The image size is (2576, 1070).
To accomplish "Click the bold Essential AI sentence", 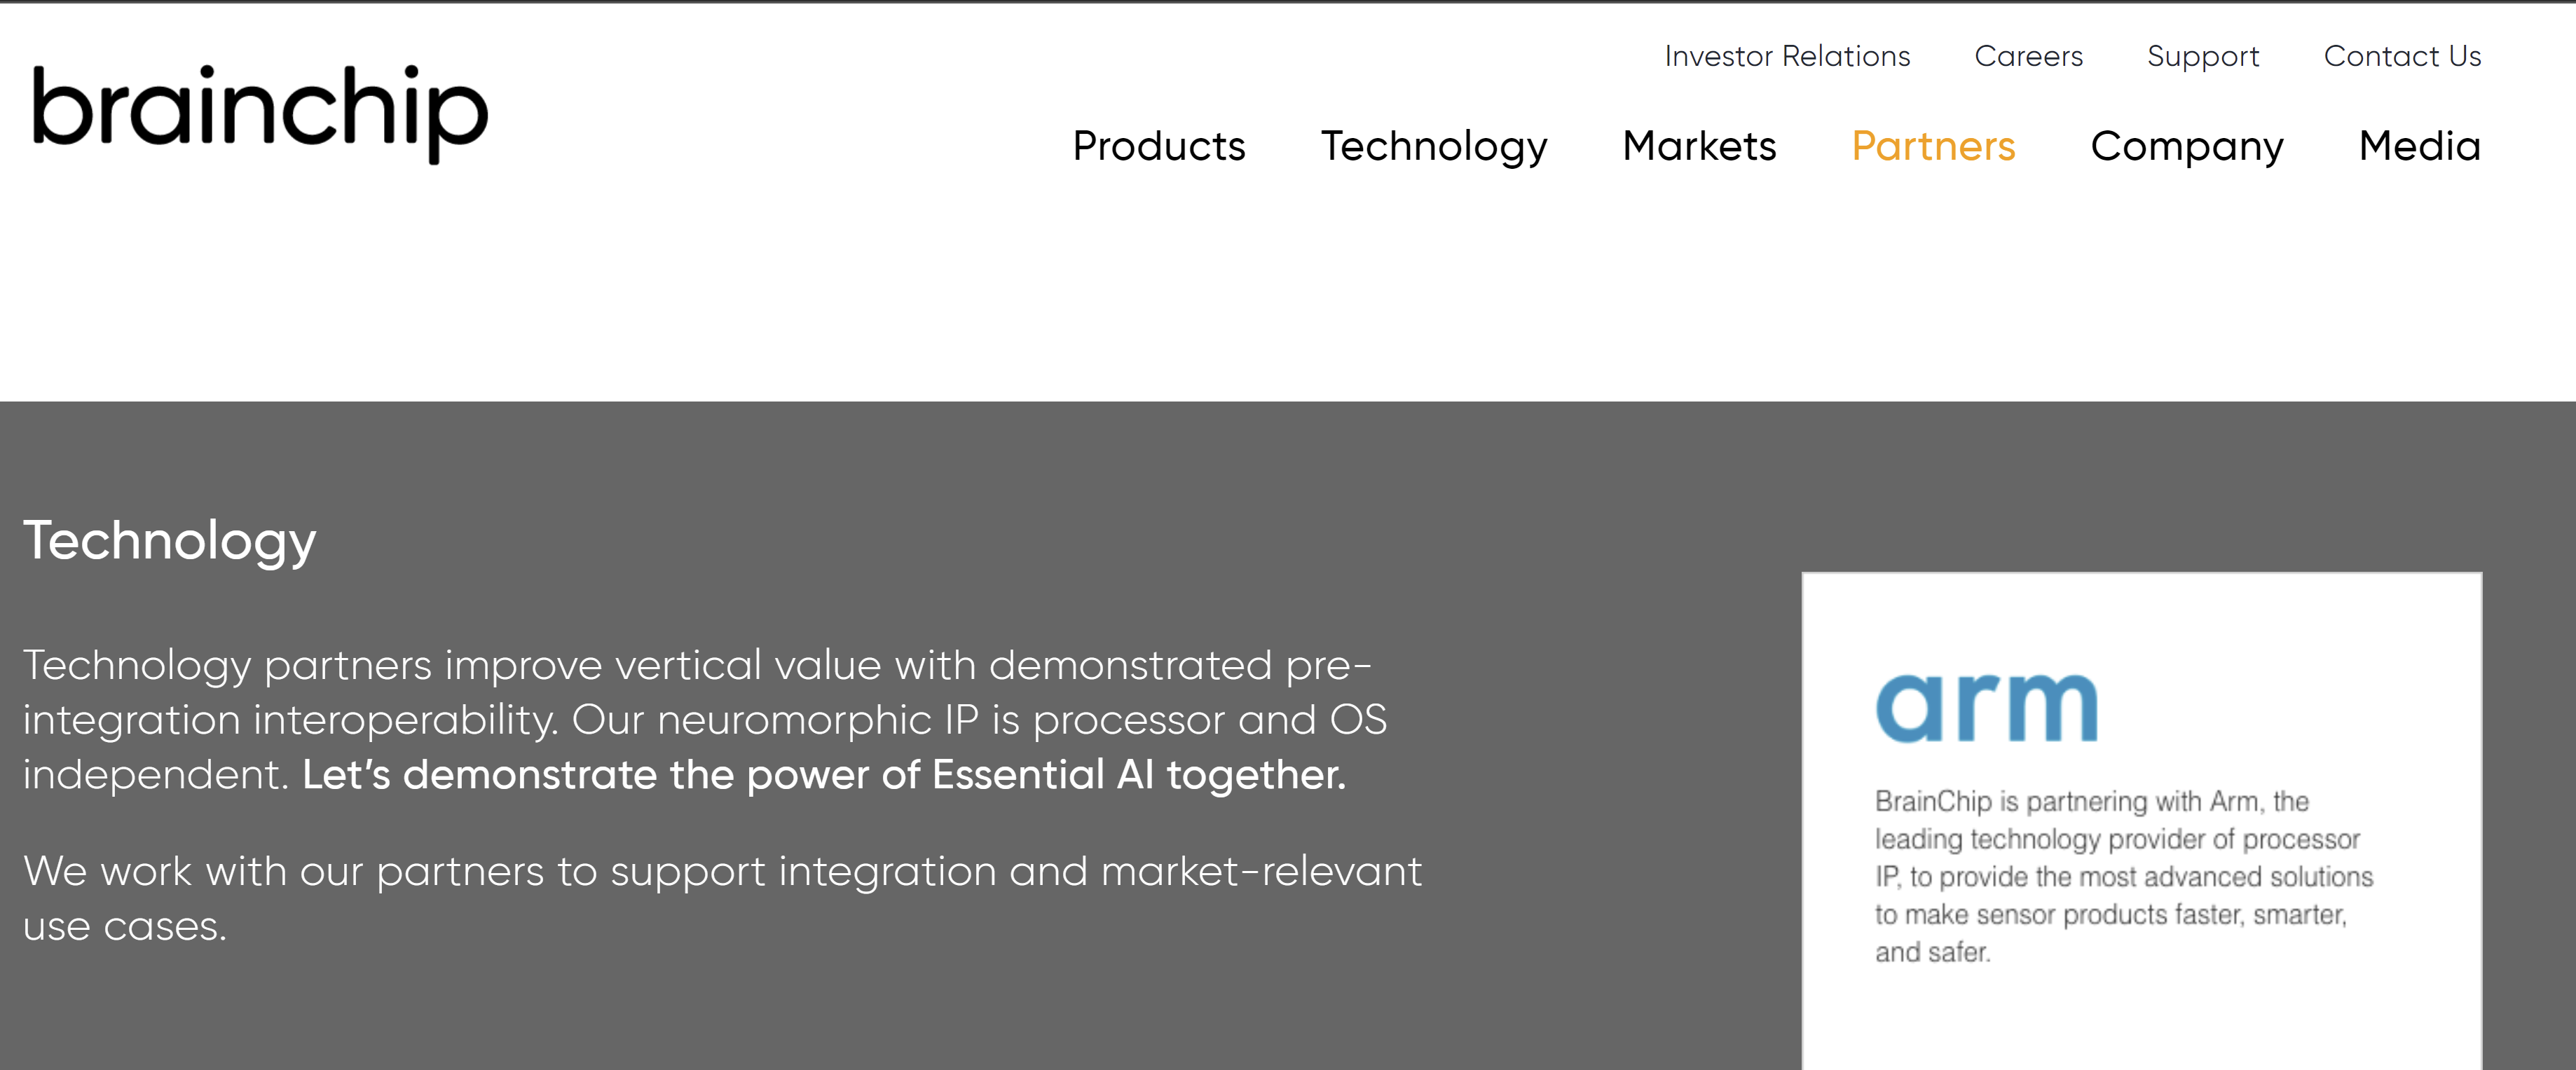I will tap(824, 775).
